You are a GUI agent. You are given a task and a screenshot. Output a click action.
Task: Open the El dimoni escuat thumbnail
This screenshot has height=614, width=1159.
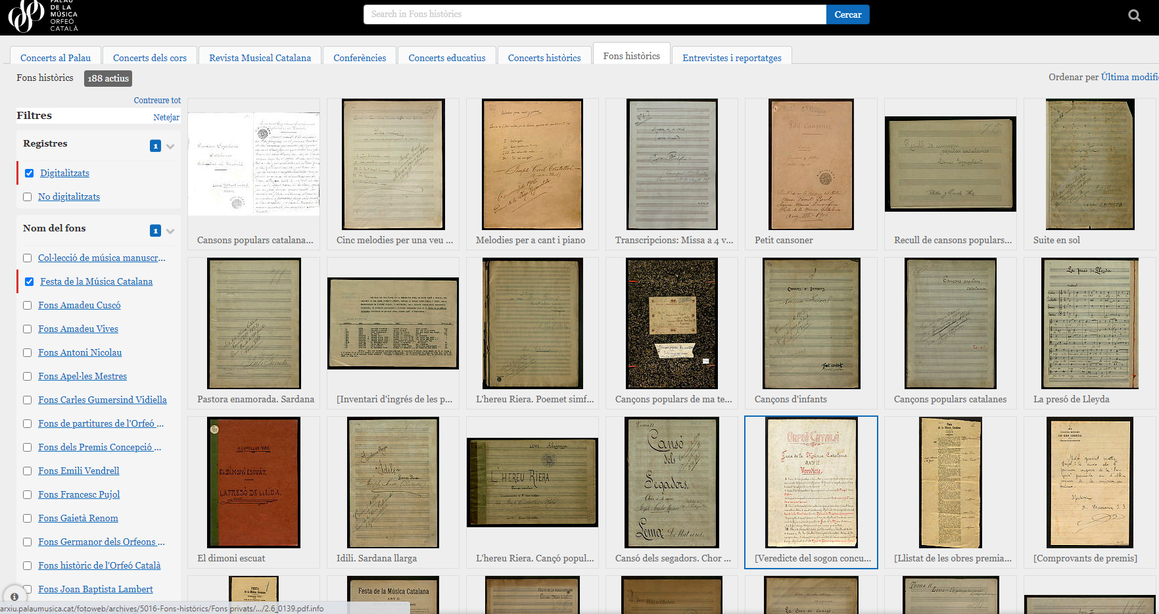254,482
